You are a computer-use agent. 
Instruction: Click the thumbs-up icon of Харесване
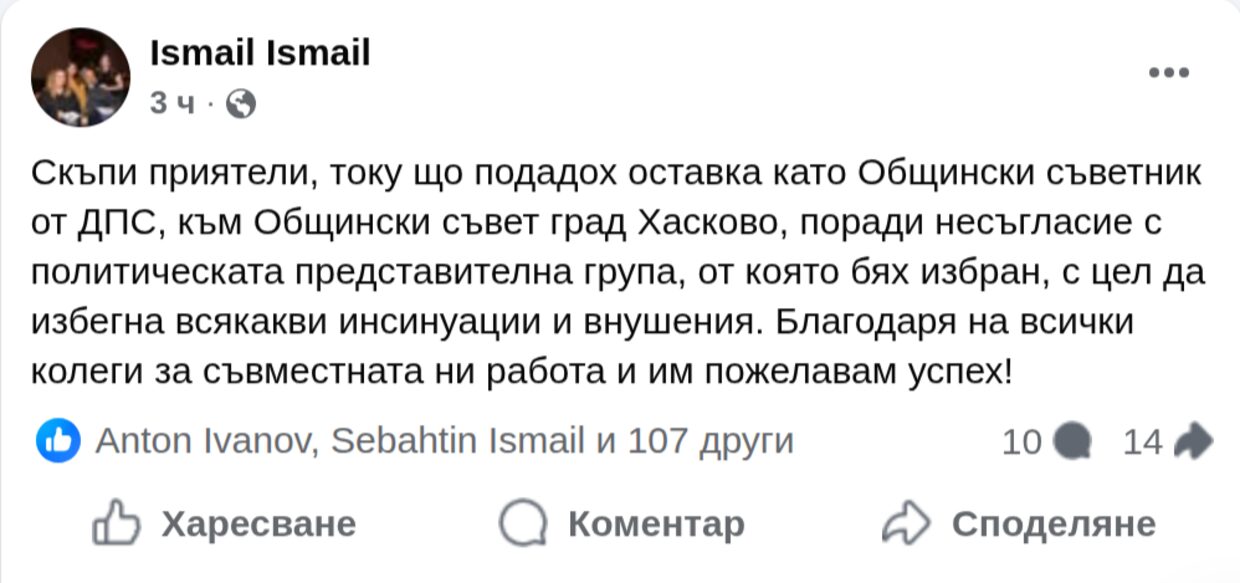[116, 524]
